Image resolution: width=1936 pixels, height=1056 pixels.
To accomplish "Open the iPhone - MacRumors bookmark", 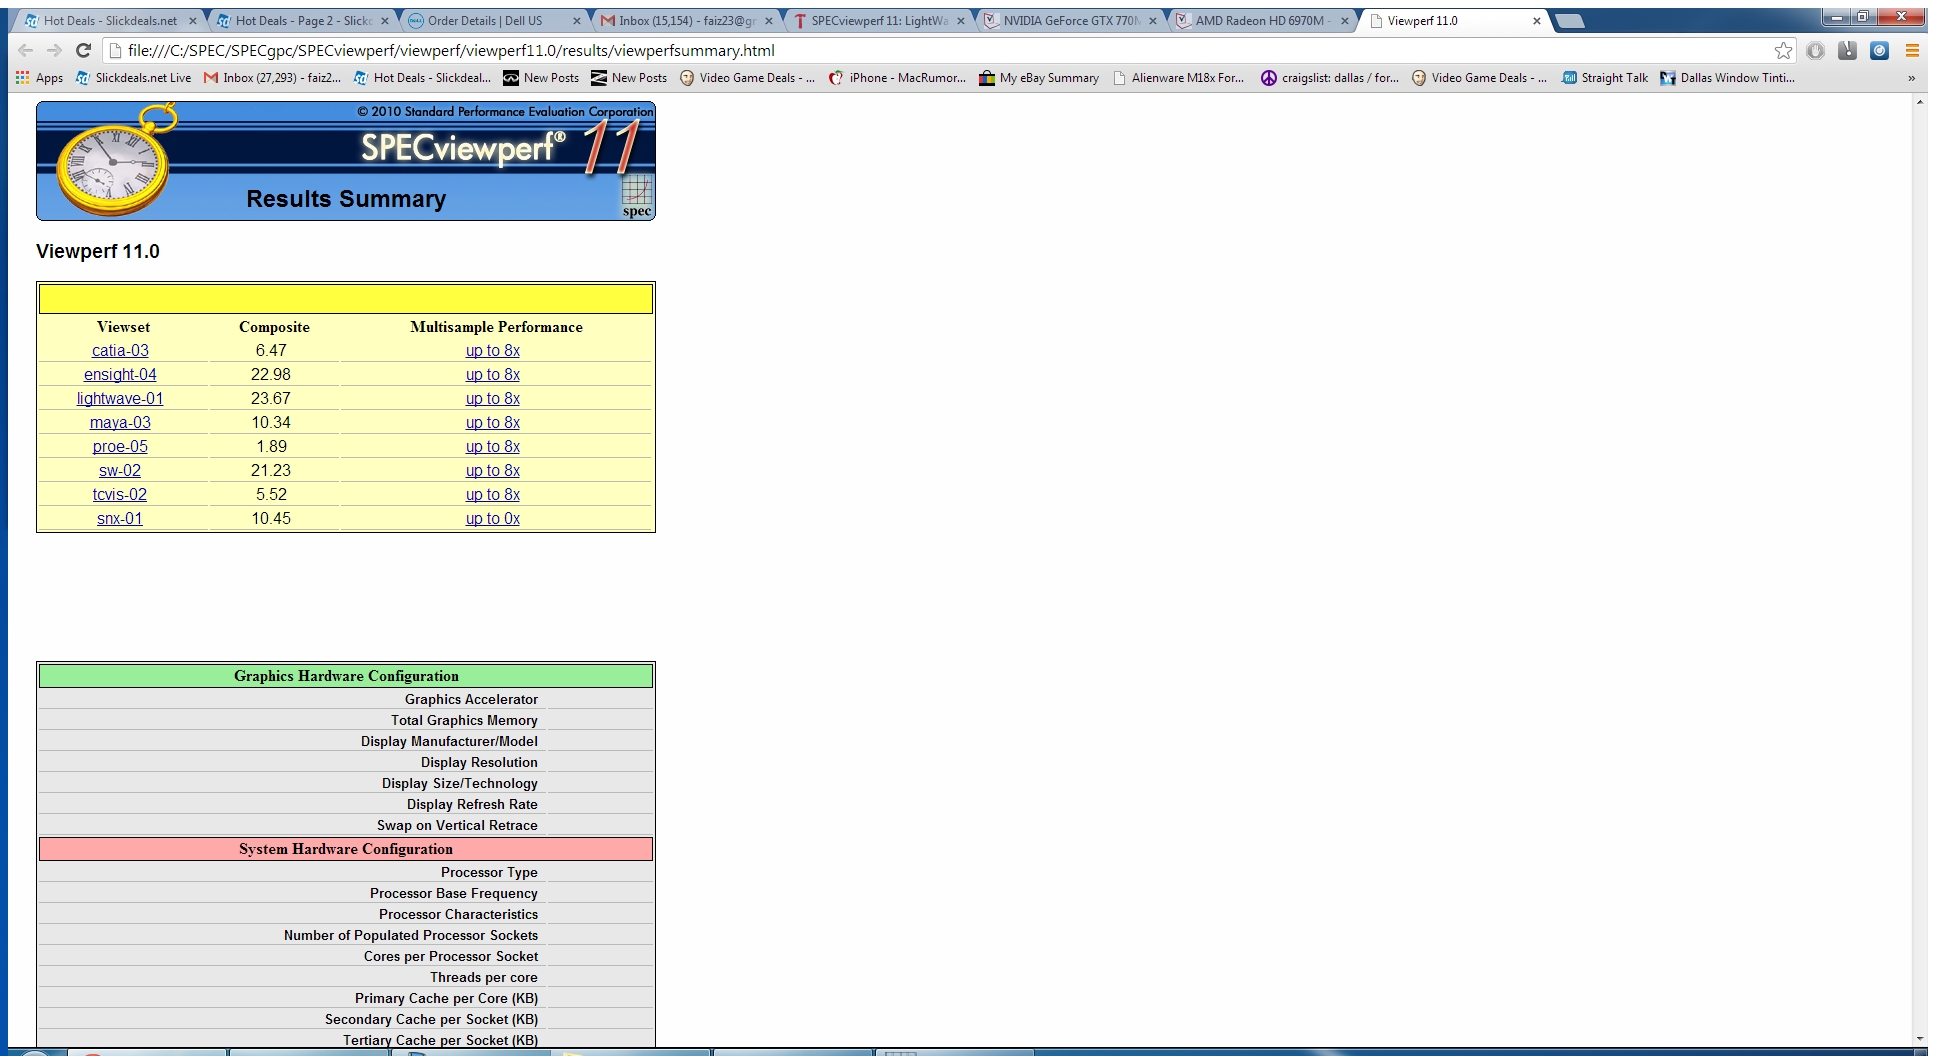I will [897, 78].
